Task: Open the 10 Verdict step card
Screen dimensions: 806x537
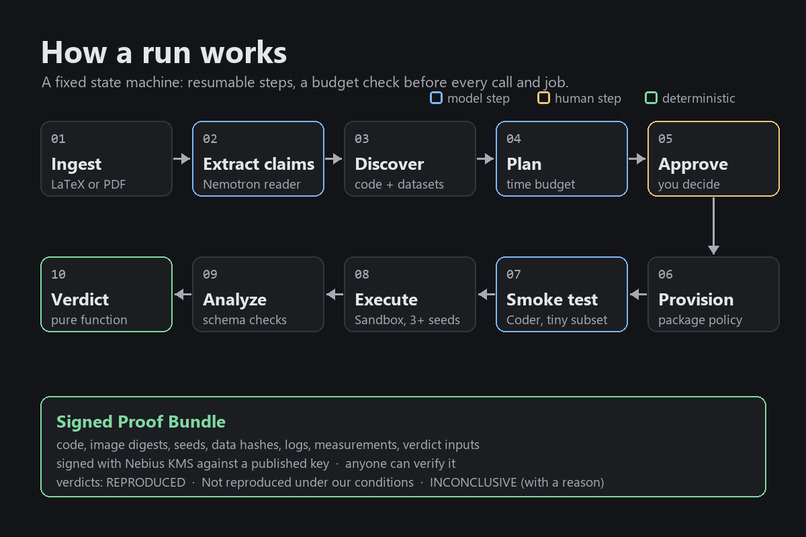Action: coord(106,294)
